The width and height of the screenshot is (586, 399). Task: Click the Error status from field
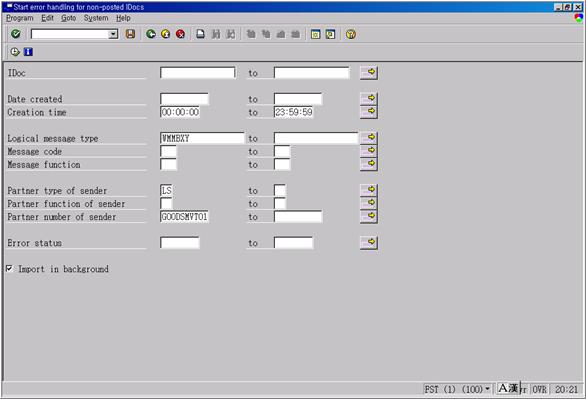coord(180,243)
